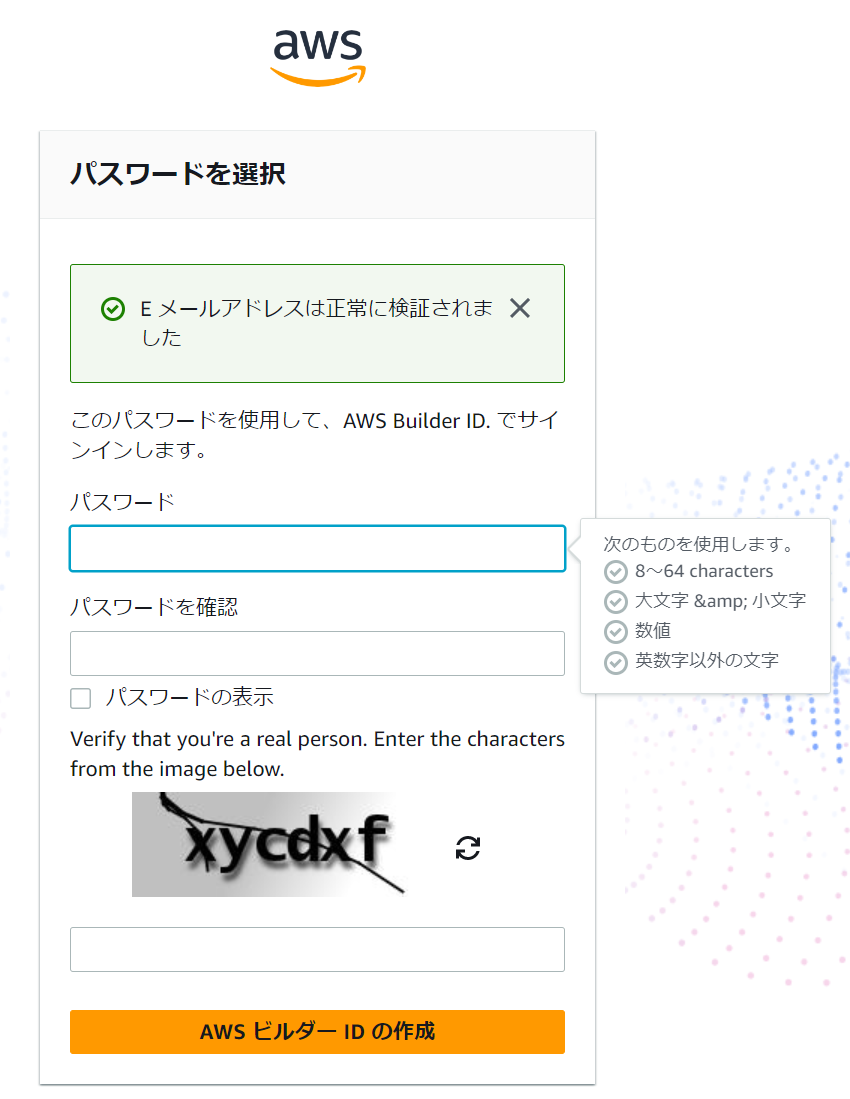Click the パスワードを選択 heading text
Viewport: 850px width, 1099px height.
[178, 174]
